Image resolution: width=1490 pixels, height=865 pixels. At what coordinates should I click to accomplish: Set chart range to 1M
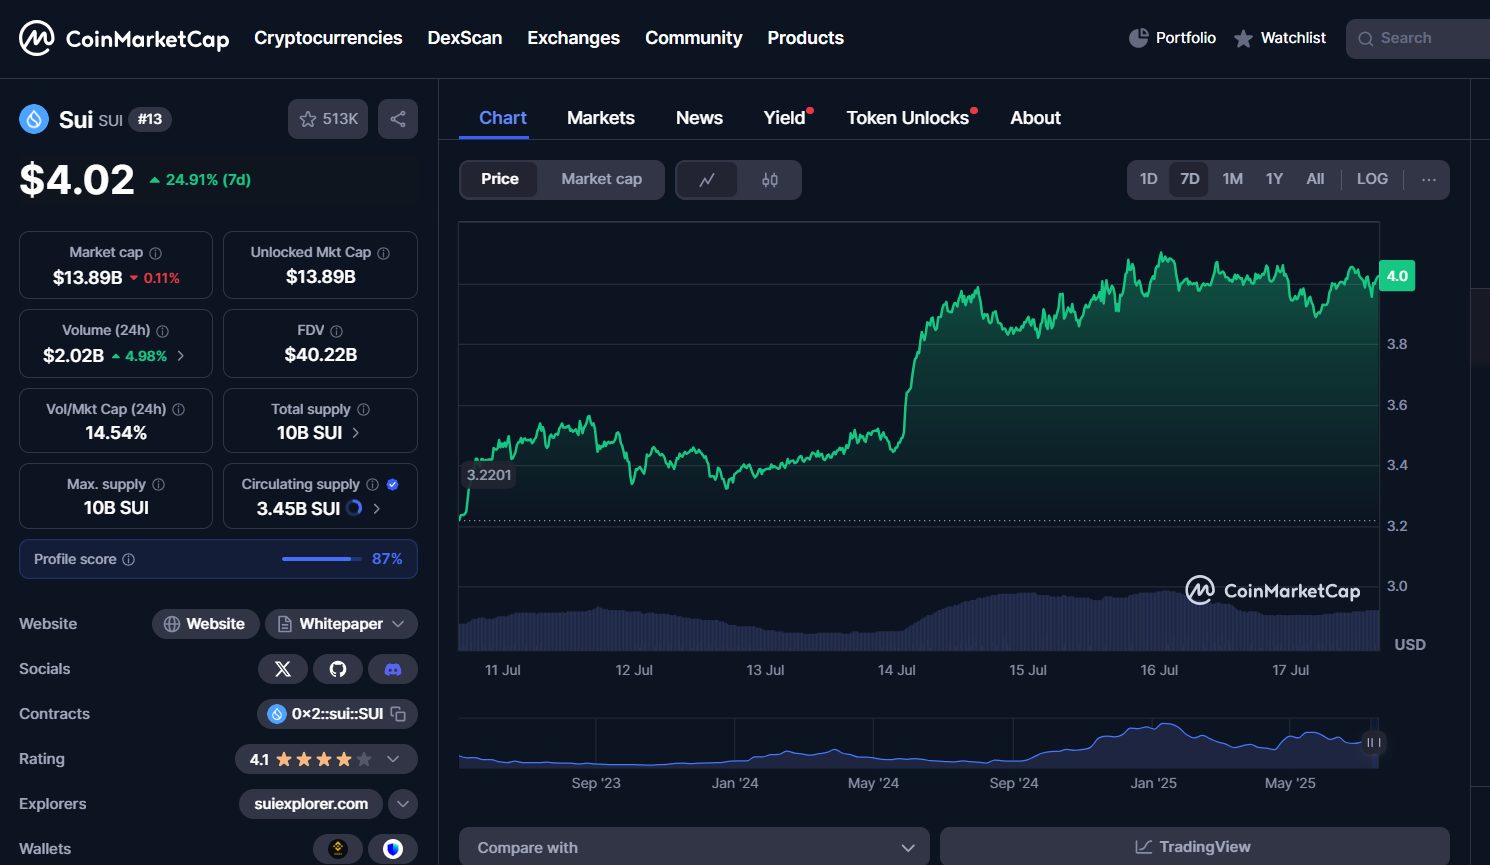click(1232, 179)
